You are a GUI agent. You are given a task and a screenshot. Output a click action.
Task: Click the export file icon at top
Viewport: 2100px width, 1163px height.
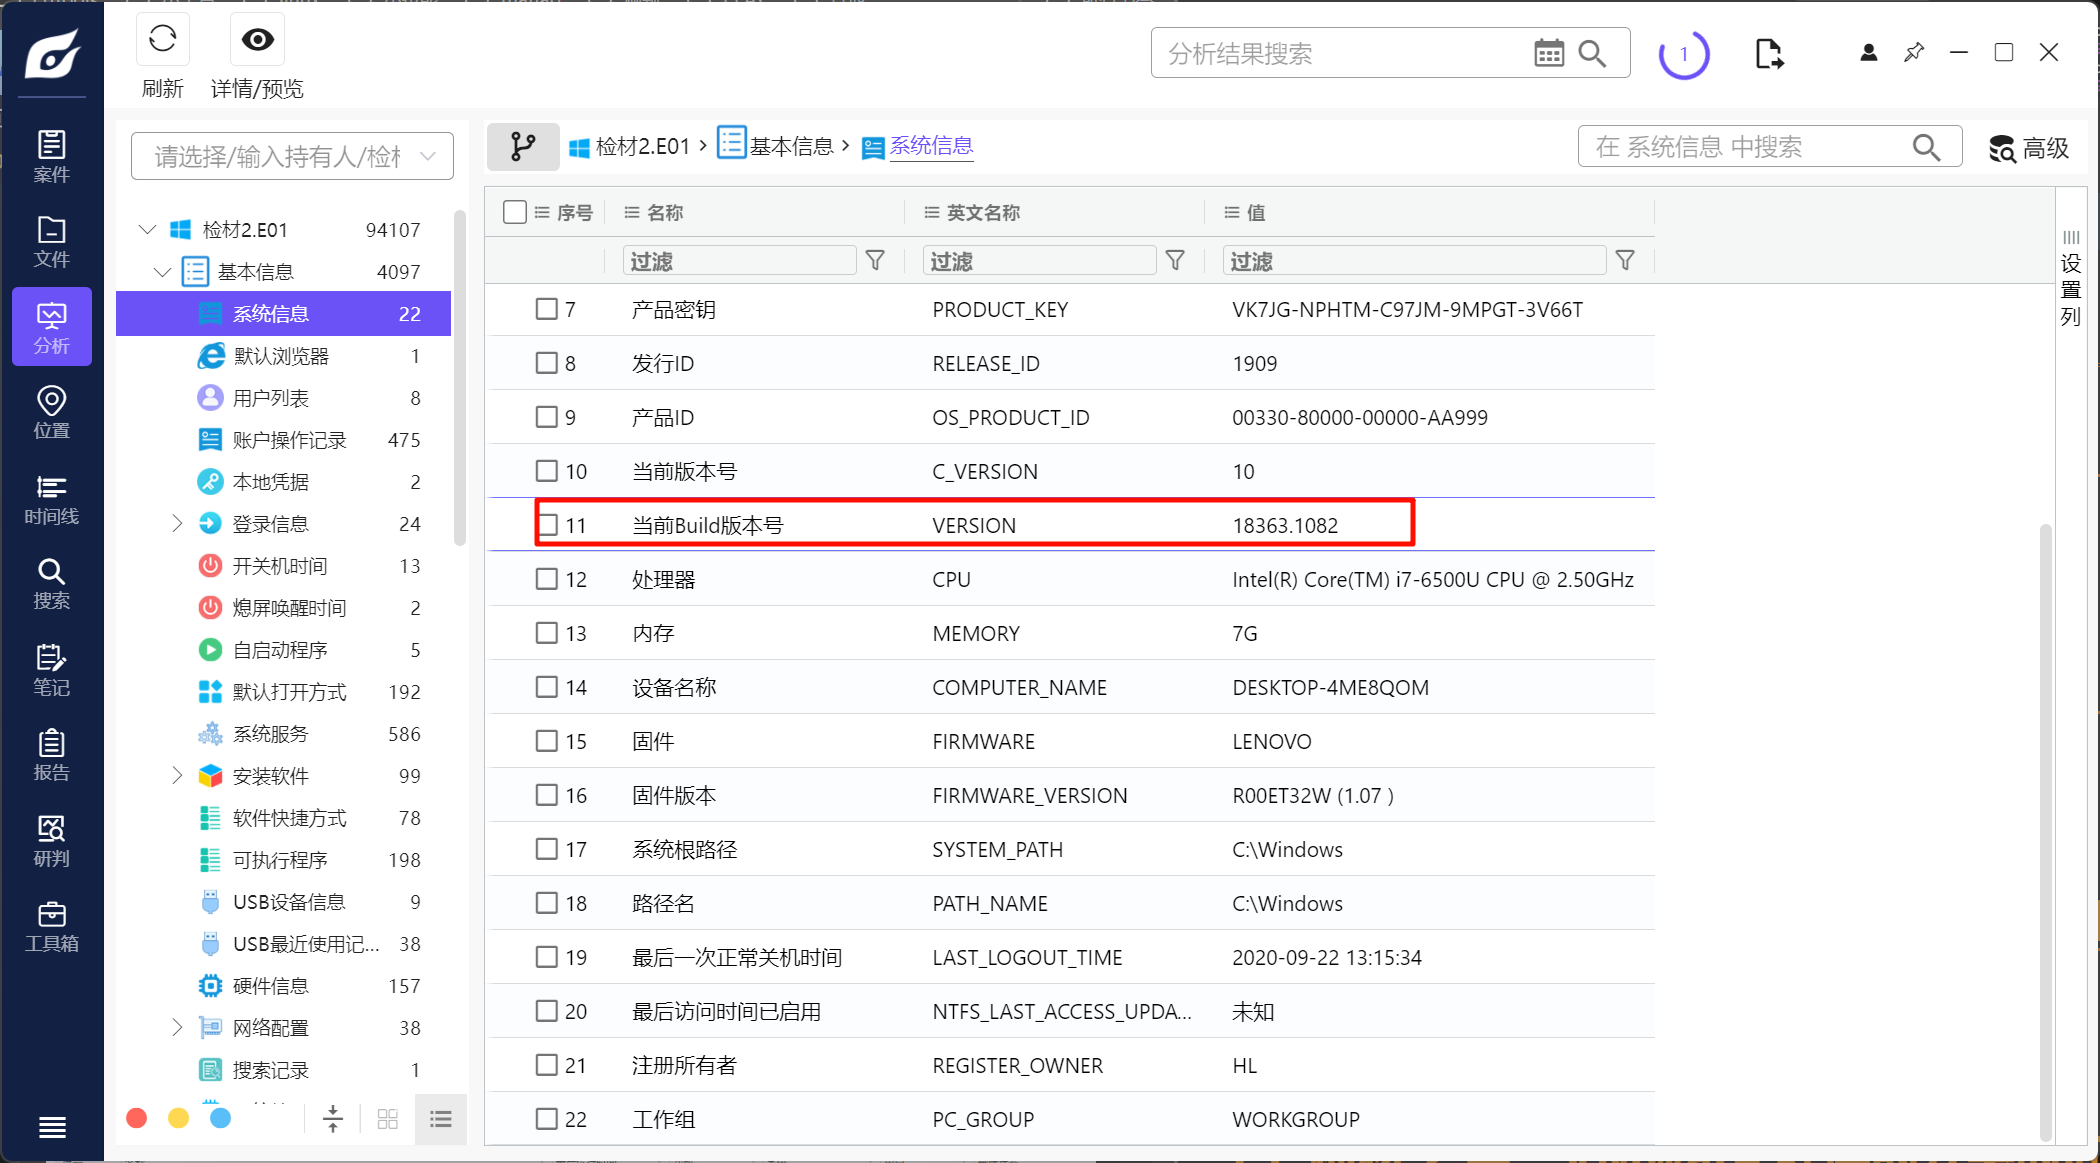1768,53
